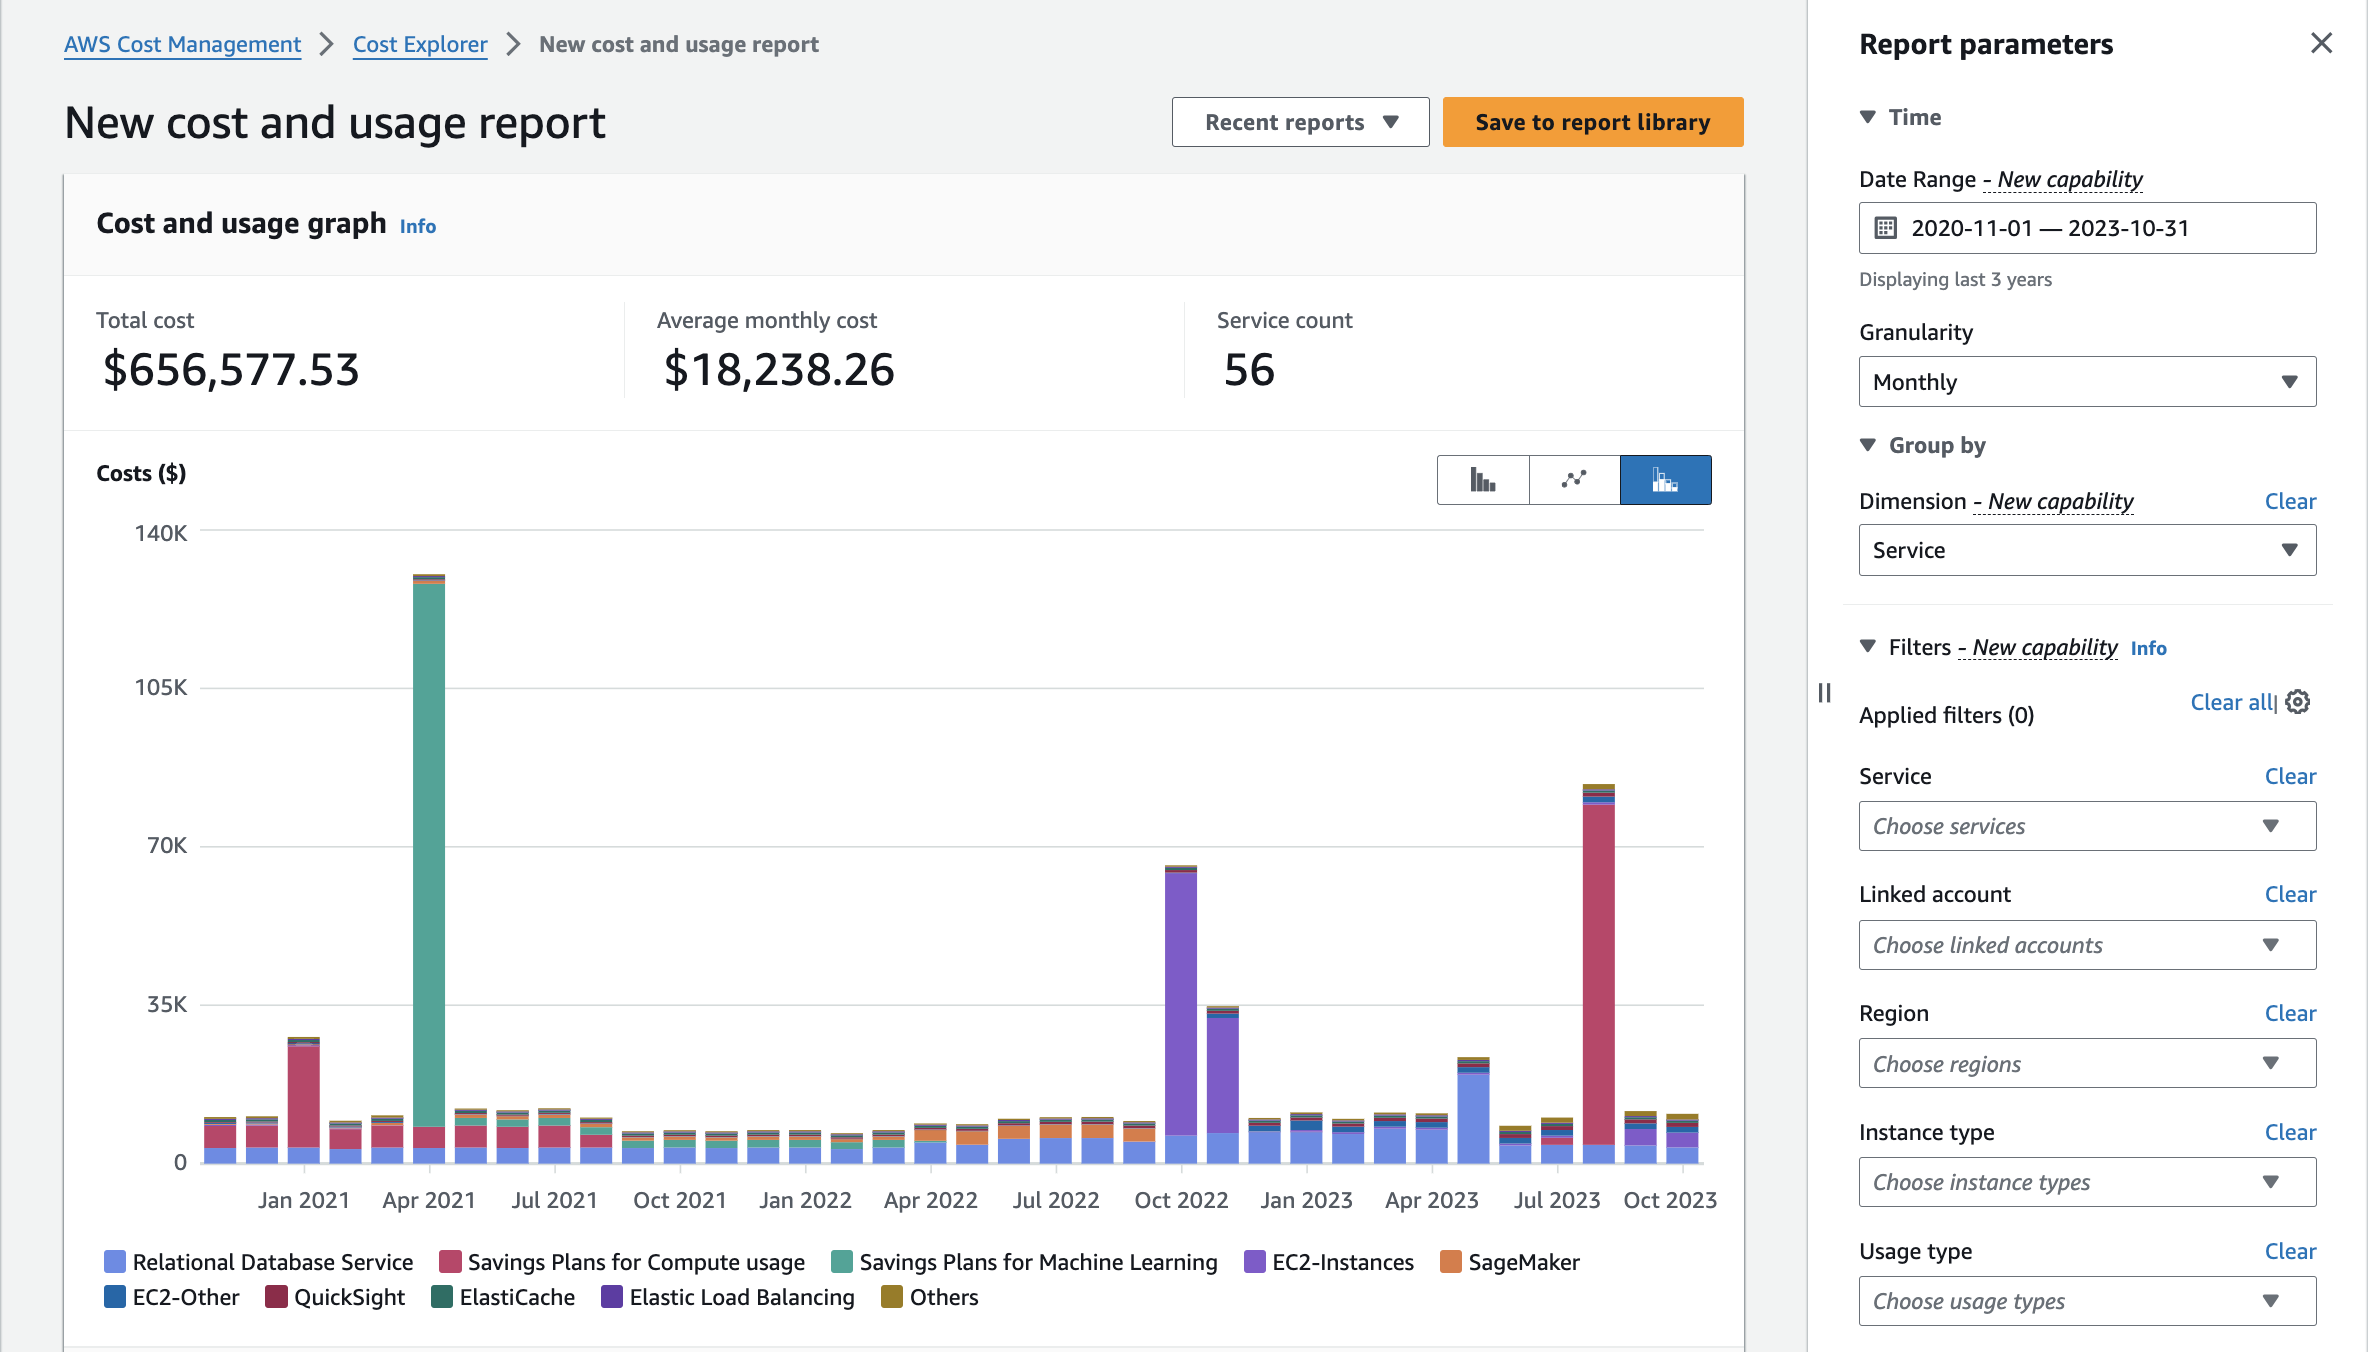Collapse the Time section

(1867, 117)
